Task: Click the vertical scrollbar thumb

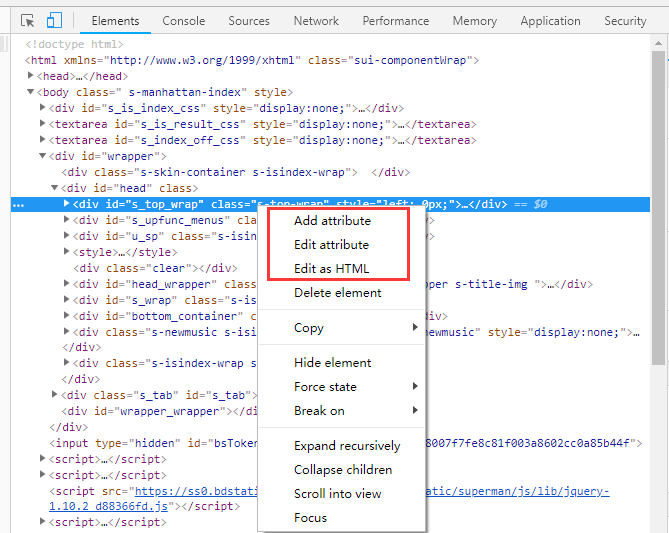Action: 658,208
